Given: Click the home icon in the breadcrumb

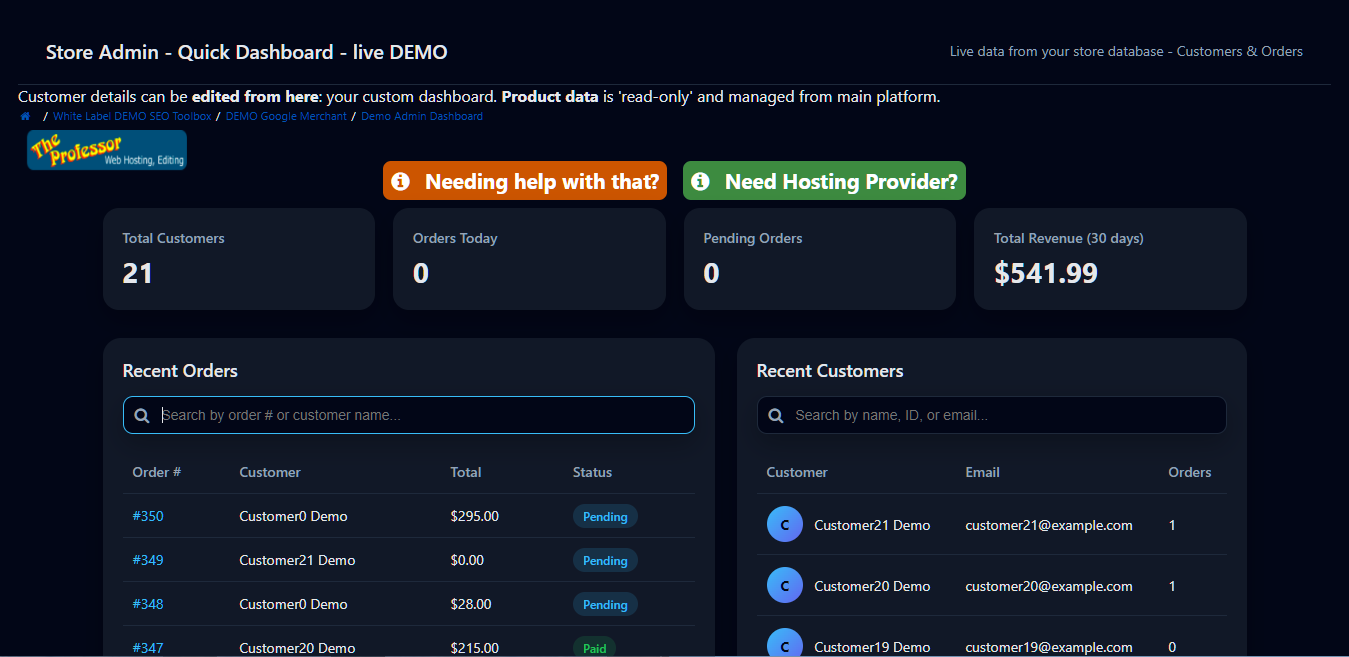Looking at the screenshot, I should tap(24, 115).
